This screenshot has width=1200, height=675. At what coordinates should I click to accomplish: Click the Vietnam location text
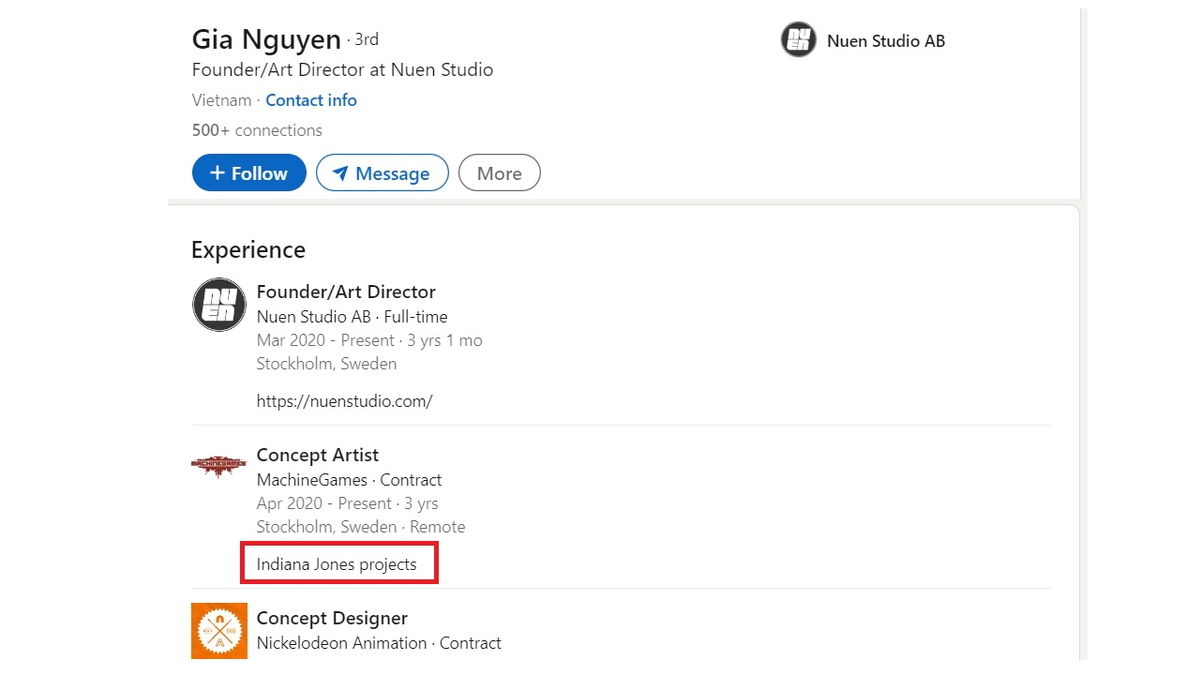[221, 100]
